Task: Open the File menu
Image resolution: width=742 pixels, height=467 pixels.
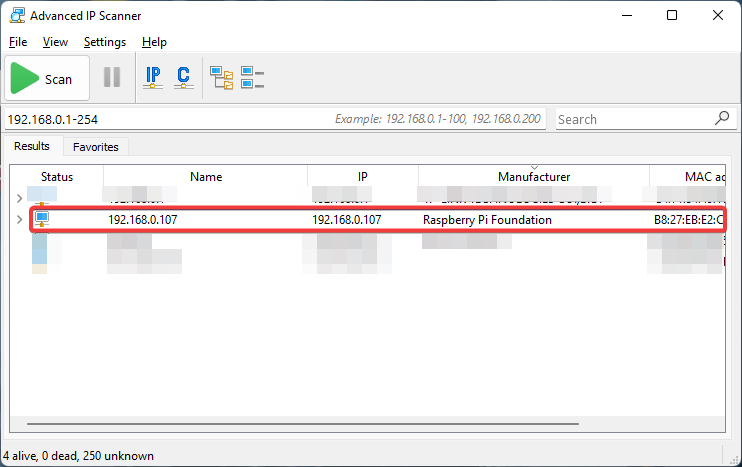Action: [18, 42]
